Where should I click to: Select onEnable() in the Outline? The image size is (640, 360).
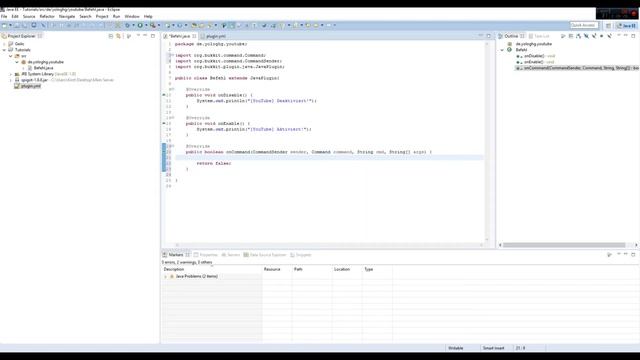point(533,62)
